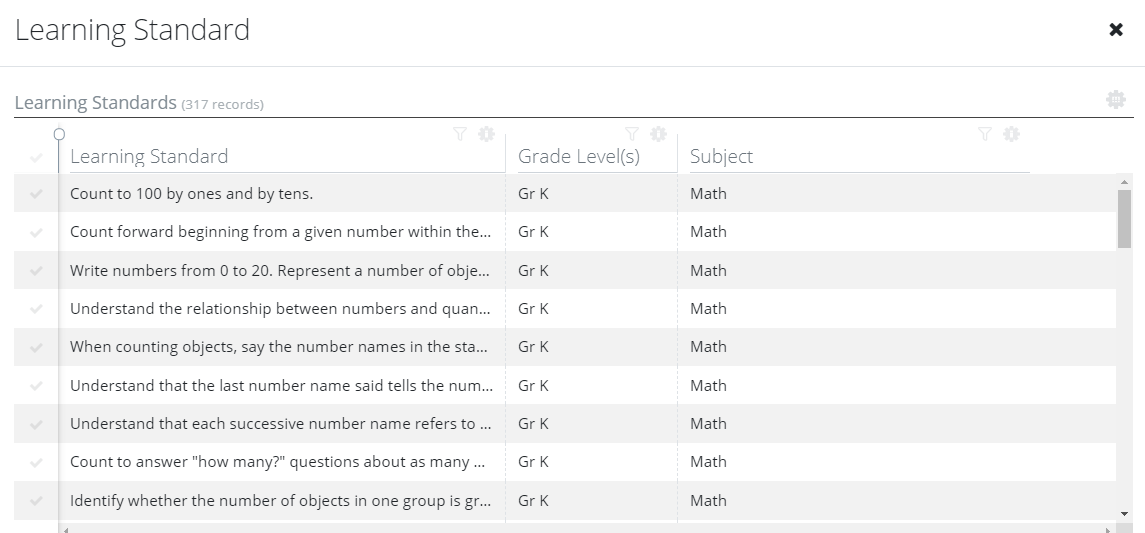Open Learning Standard column settings gear

(486, 134)
